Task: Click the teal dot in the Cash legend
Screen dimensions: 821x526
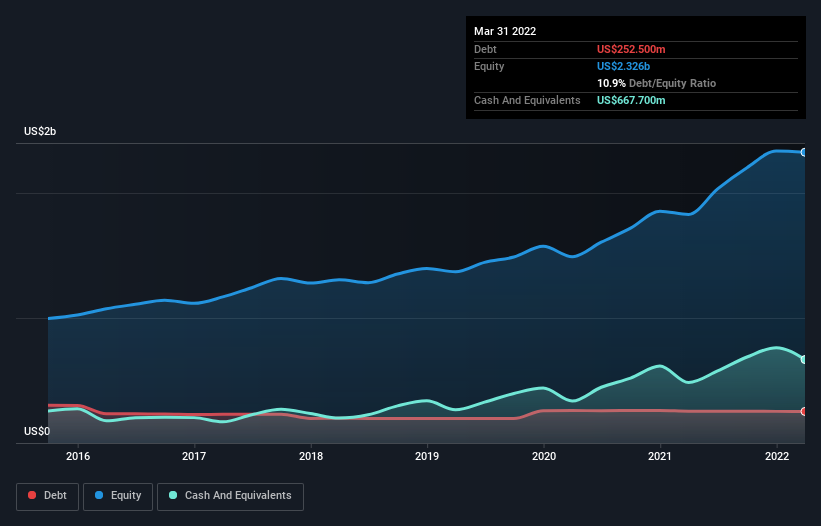Action: point(173,495)
